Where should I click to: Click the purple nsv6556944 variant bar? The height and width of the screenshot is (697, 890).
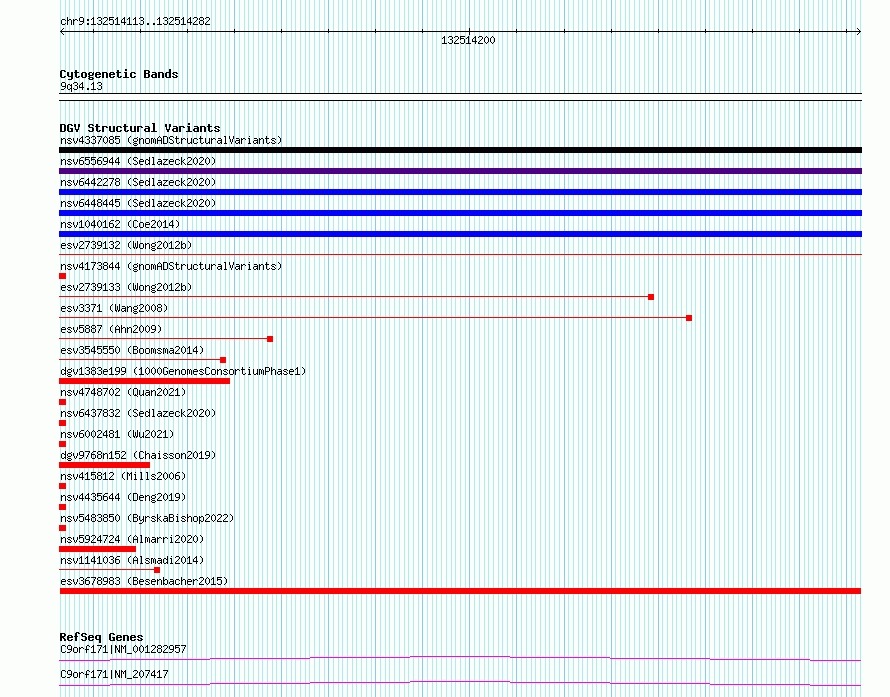click(460, 171)
